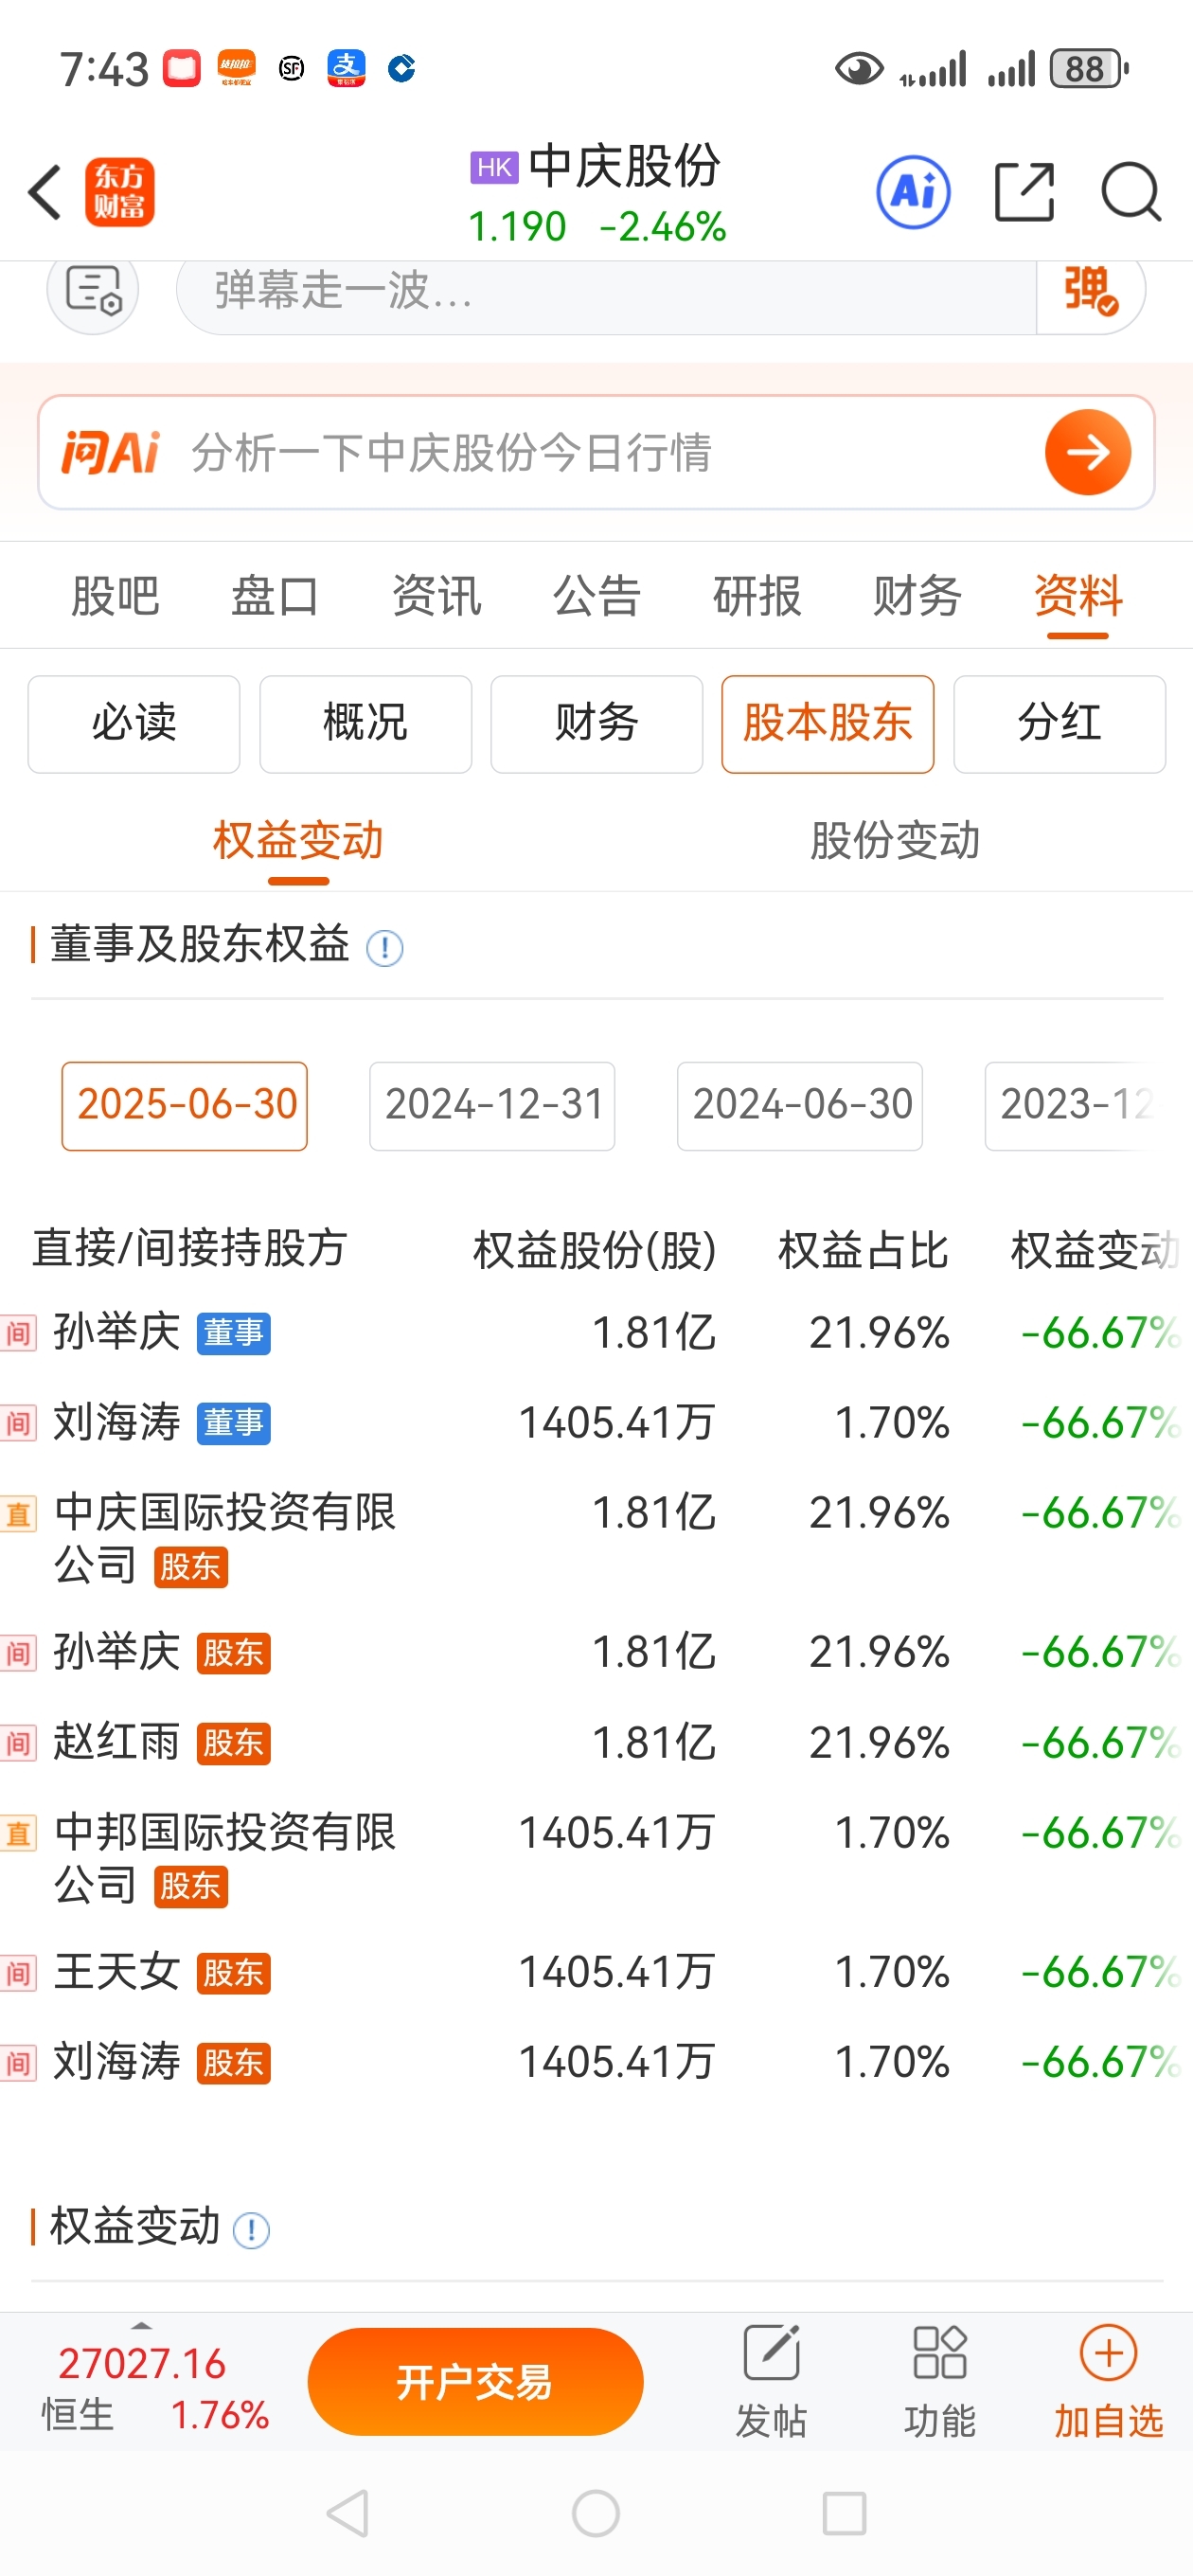Screen dimensions: 1193x2576
Task: Select the 资料 tab
Action: tap(1078, 596)
